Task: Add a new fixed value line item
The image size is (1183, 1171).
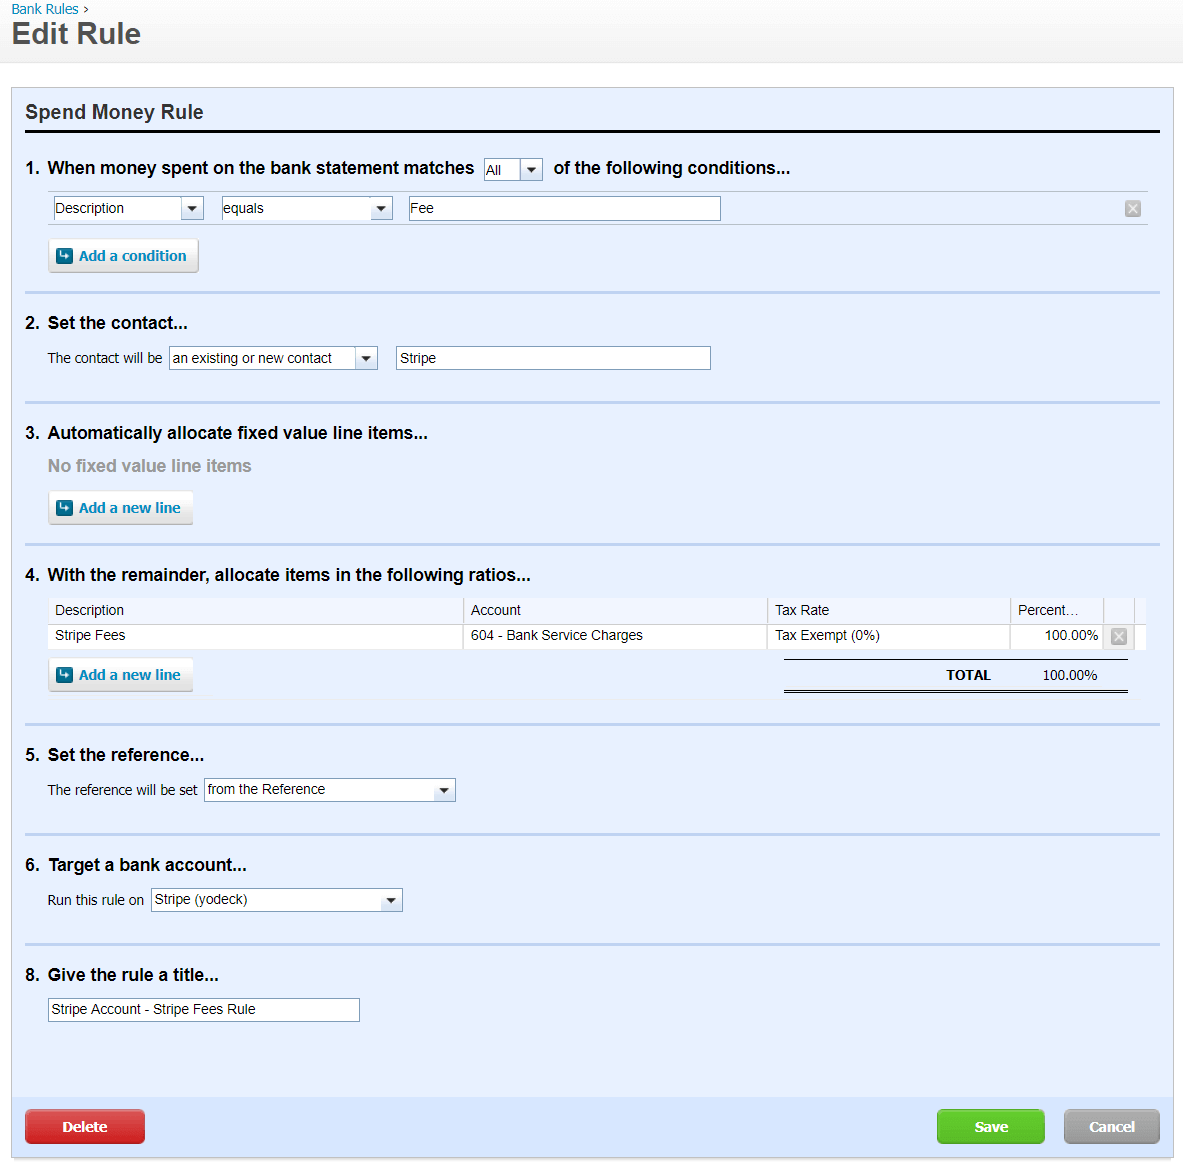Action: [x=120, y=507]
